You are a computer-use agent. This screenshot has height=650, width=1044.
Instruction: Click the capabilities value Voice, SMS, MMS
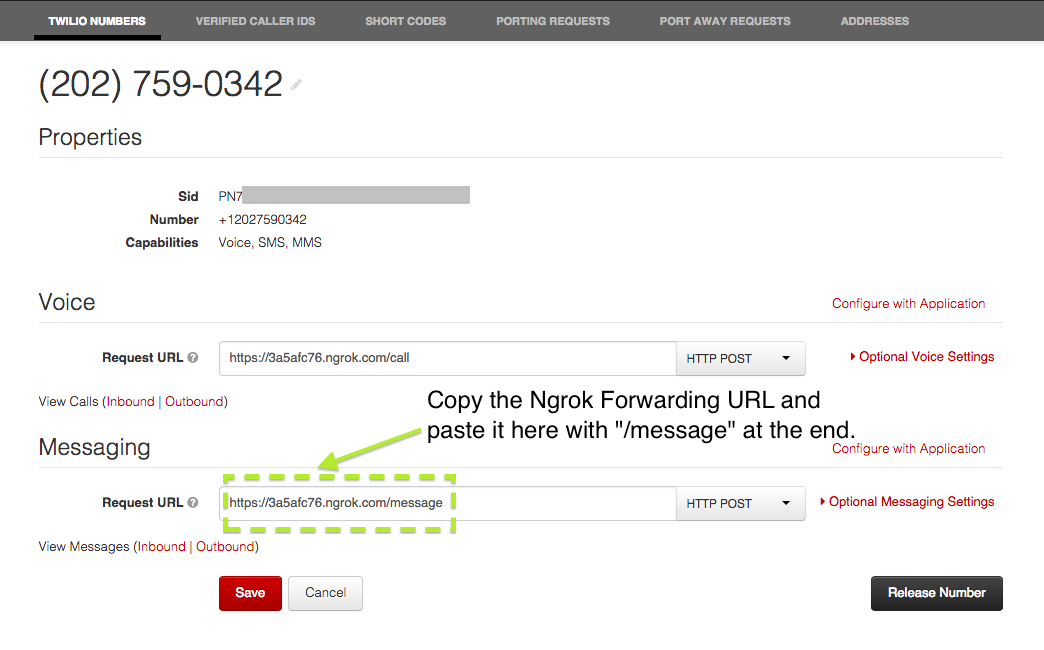click(x=270, y=243)
